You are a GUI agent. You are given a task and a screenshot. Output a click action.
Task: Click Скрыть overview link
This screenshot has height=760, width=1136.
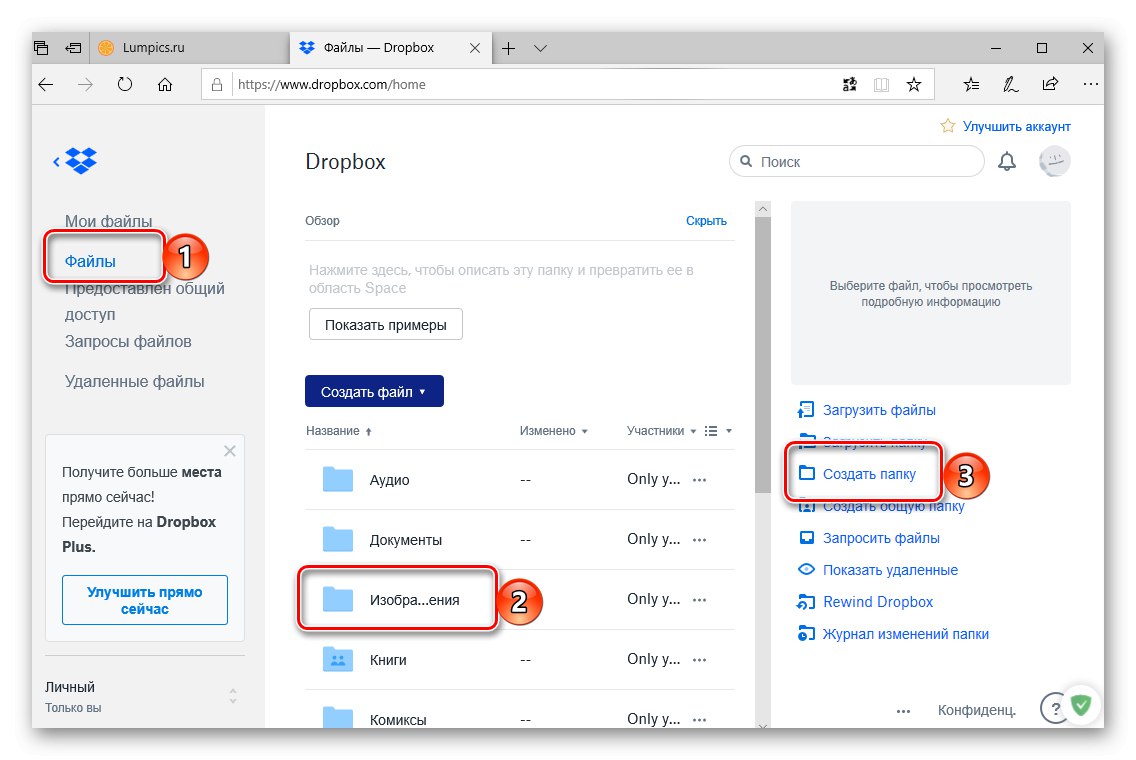[706, 220]
